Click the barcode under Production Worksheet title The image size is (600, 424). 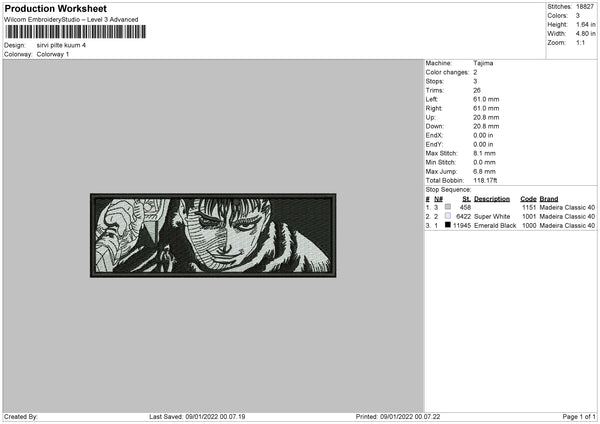[x=76, y=32]
